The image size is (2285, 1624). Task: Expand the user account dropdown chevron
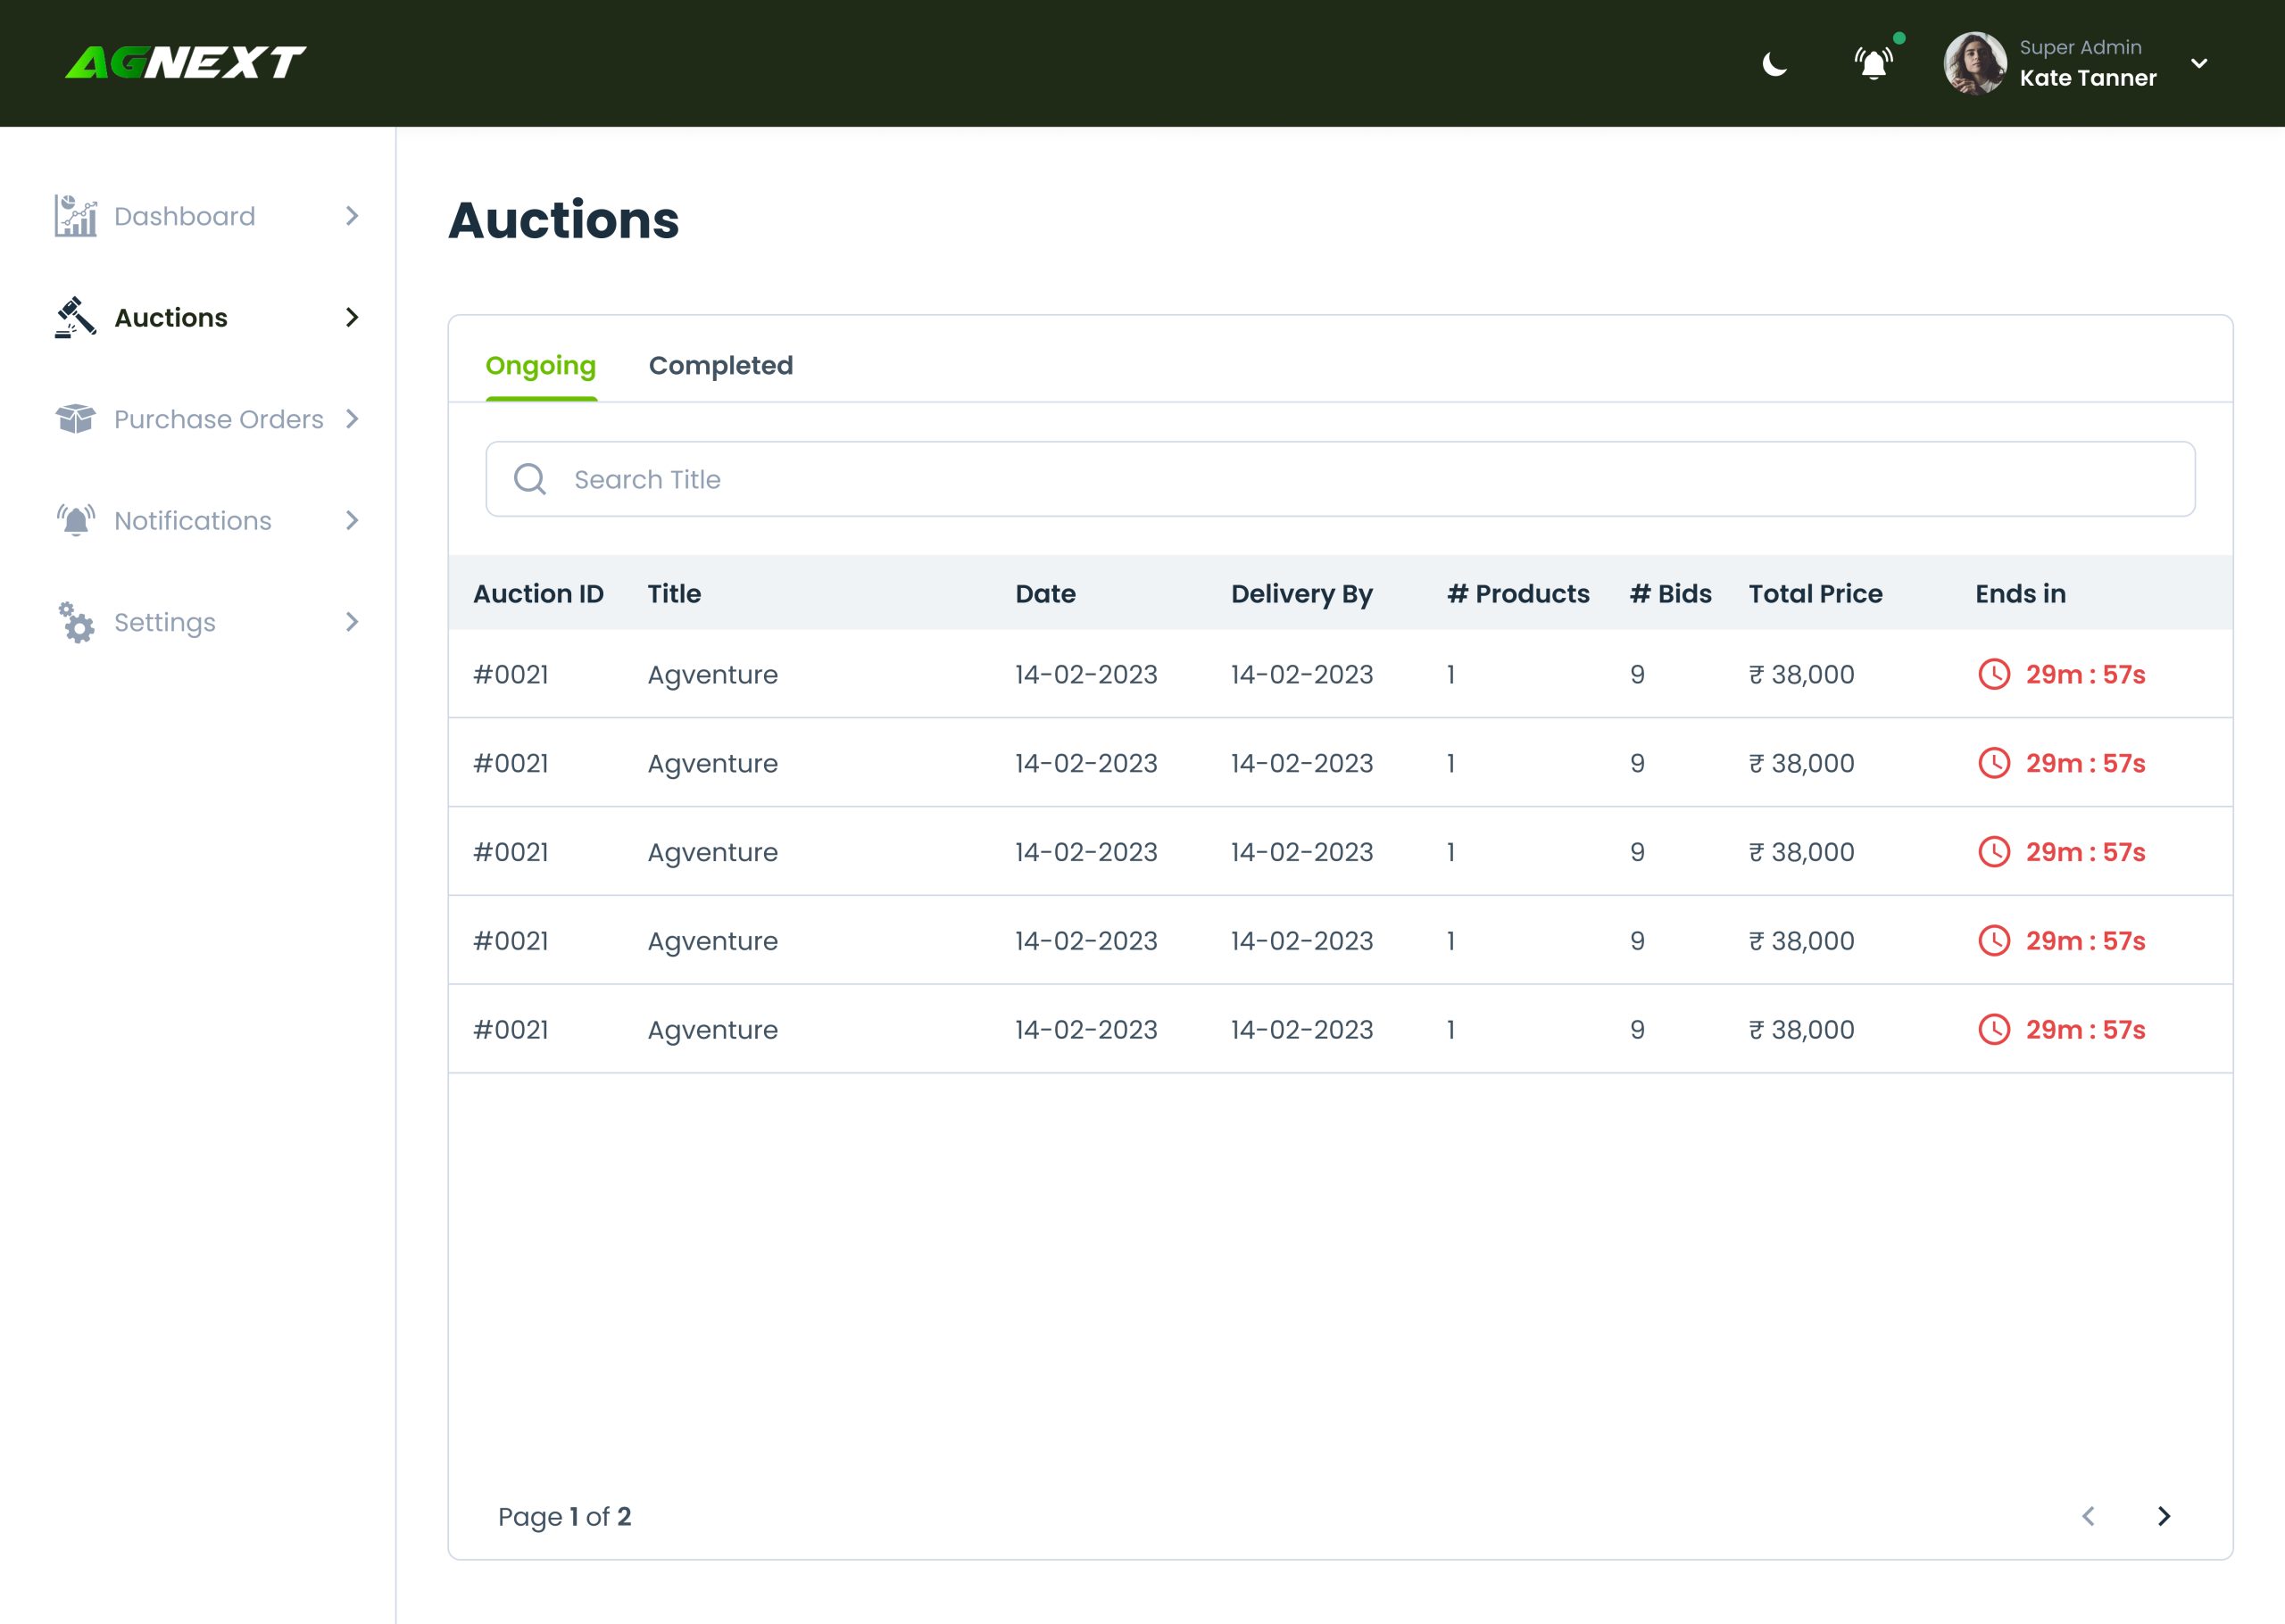pos(2199,63)
